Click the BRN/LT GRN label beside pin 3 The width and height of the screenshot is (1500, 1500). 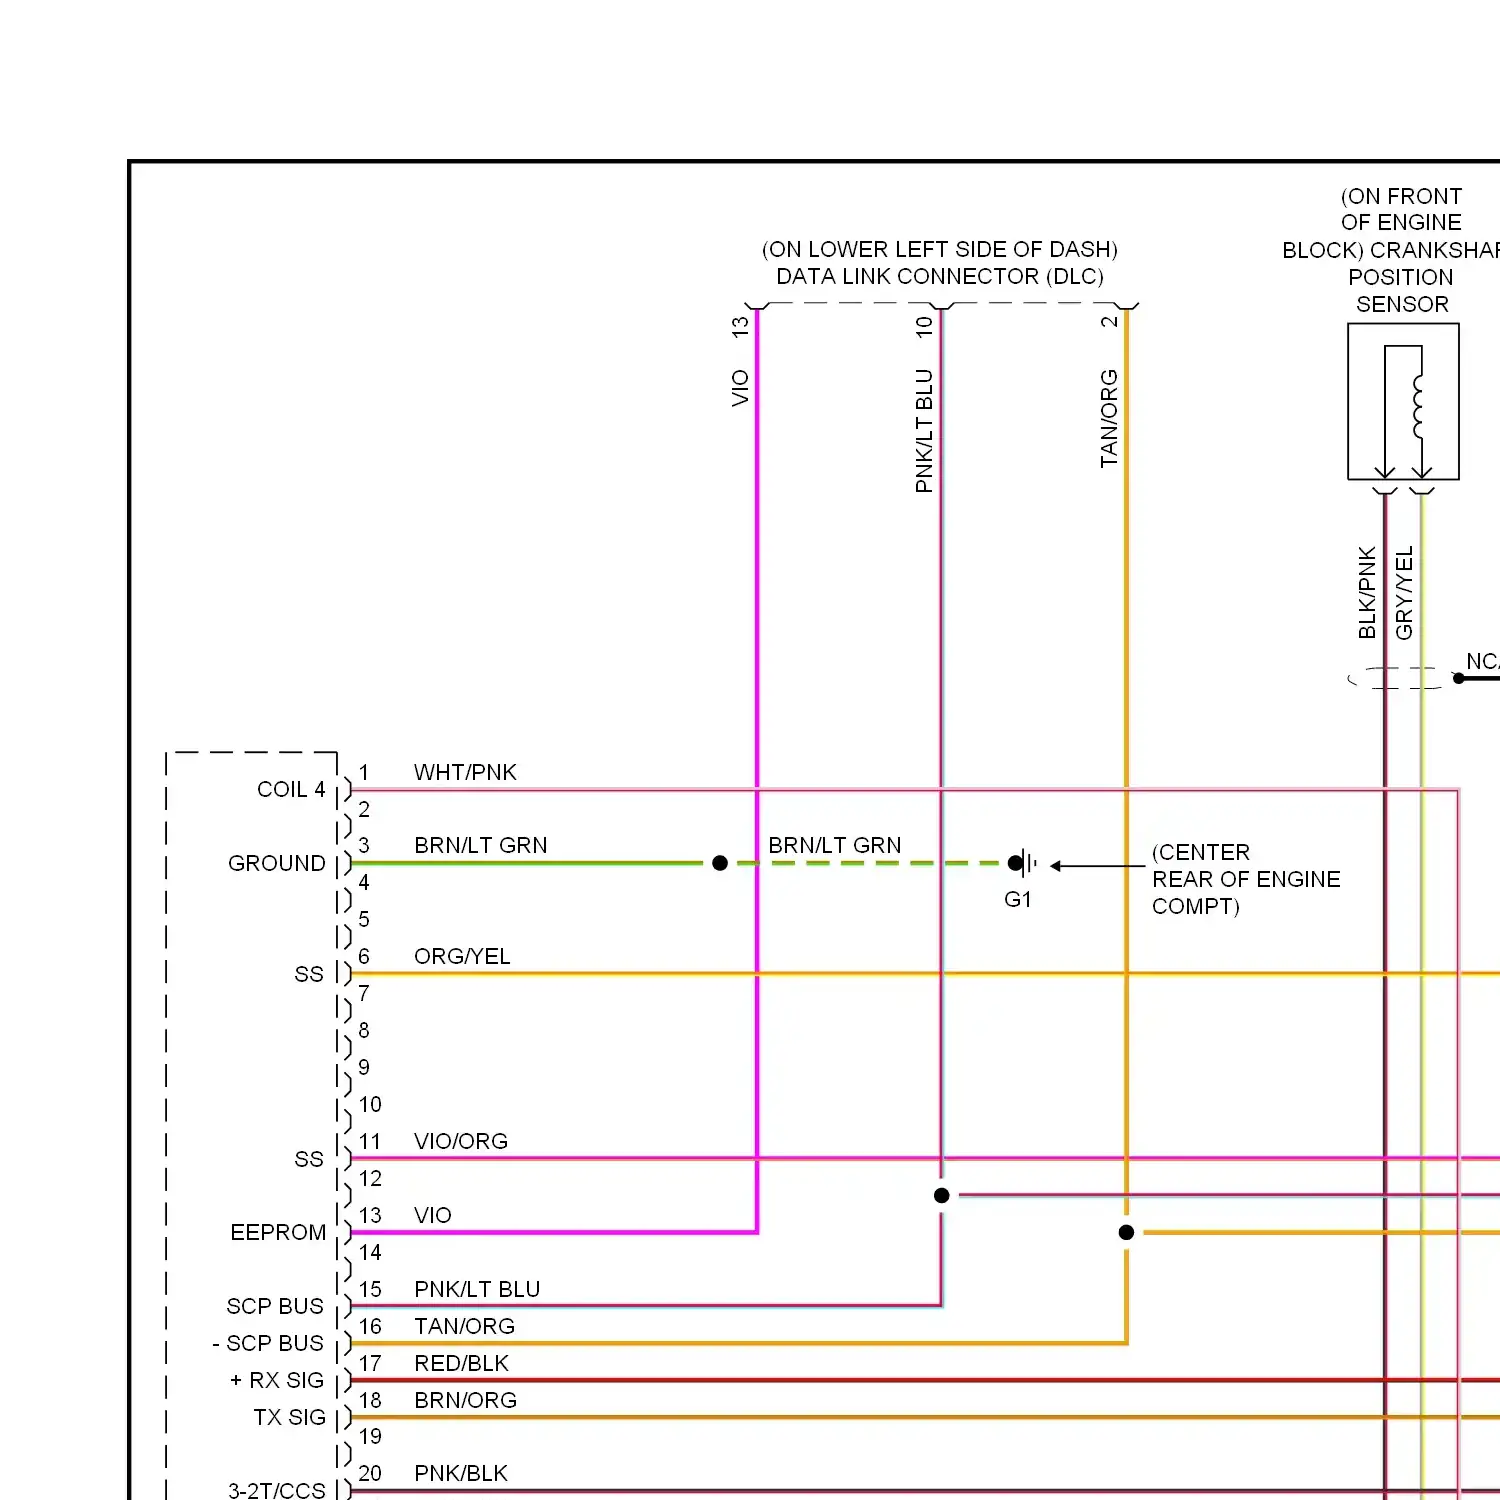[481, 845]
